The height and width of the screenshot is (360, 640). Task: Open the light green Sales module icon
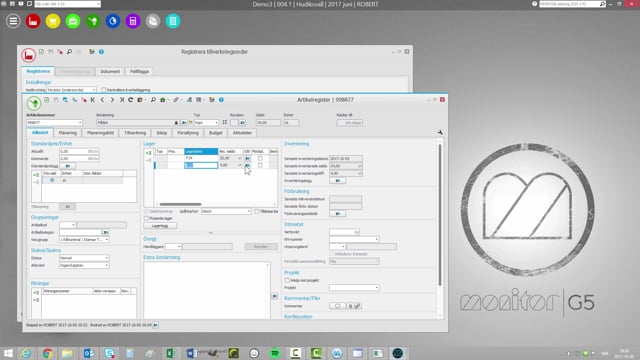[73, 21]
